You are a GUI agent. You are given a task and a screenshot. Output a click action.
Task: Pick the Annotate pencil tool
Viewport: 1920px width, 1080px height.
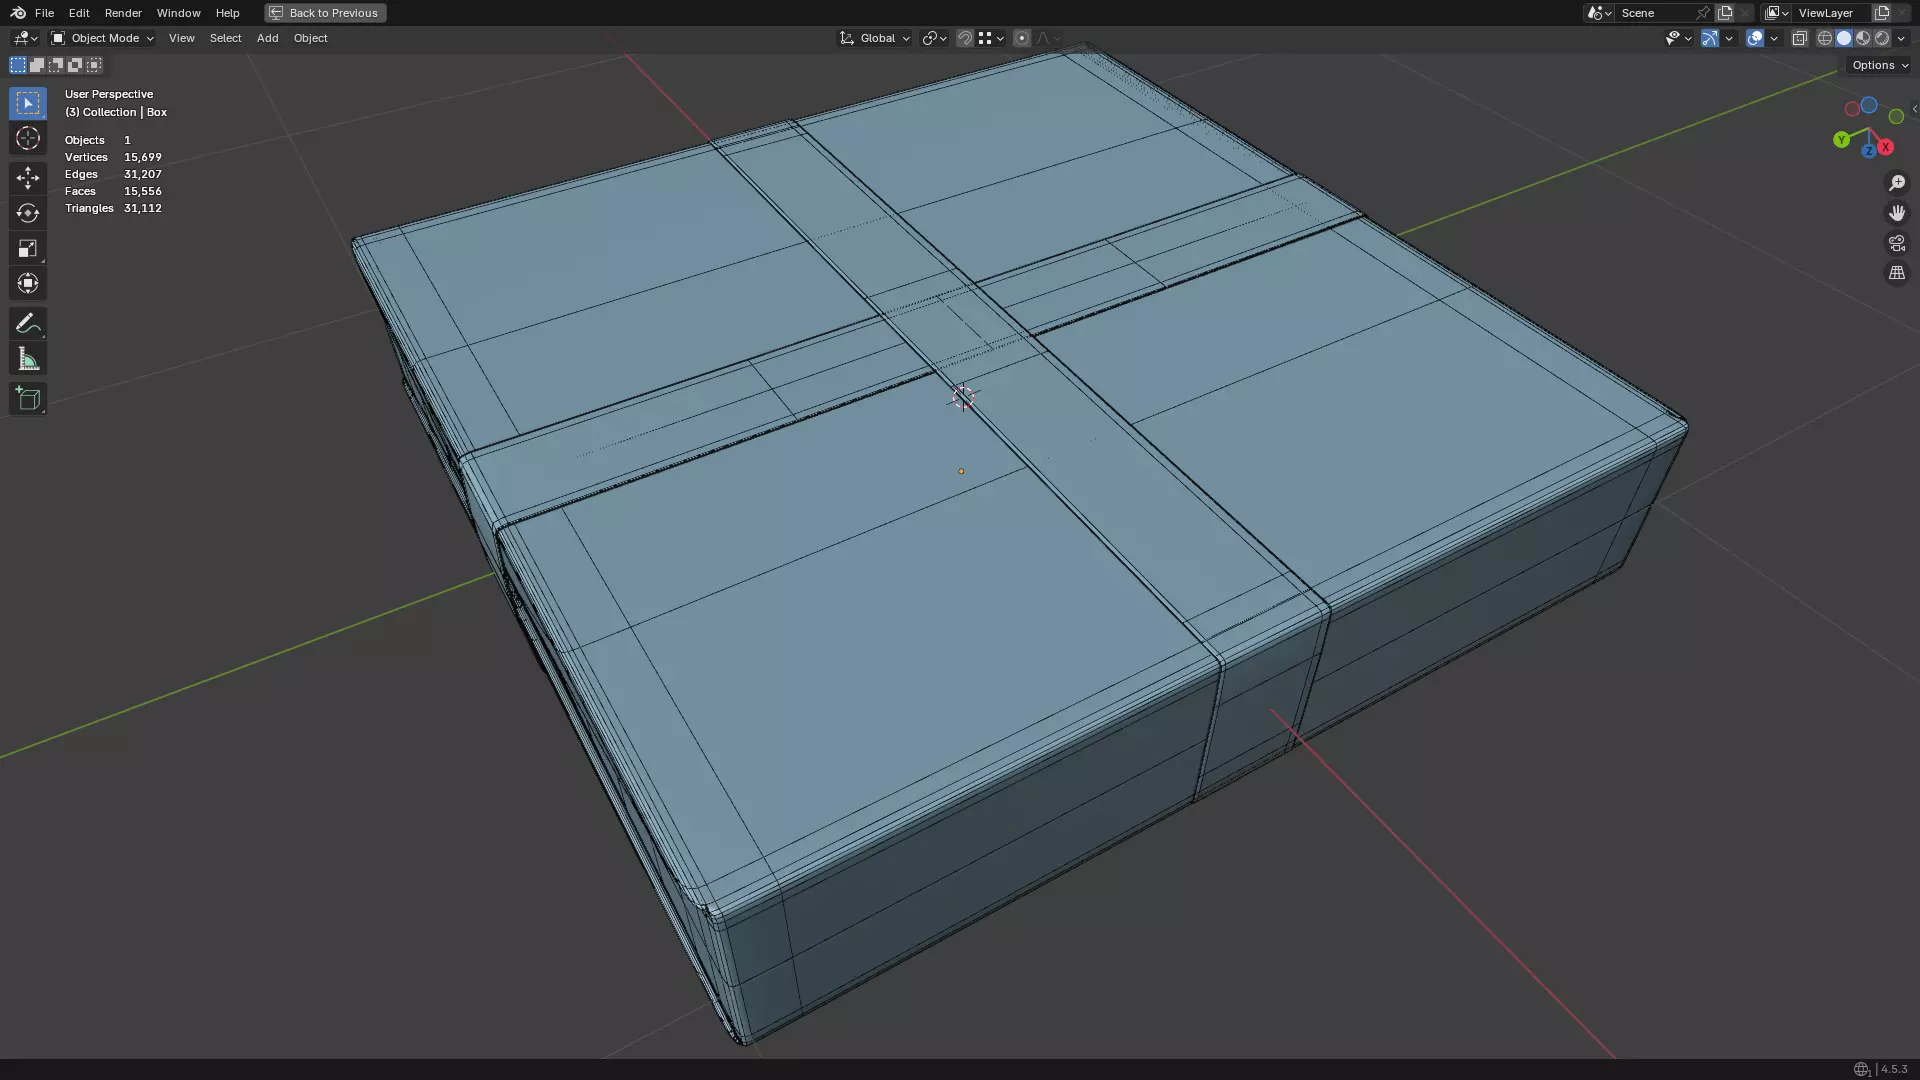27,323
